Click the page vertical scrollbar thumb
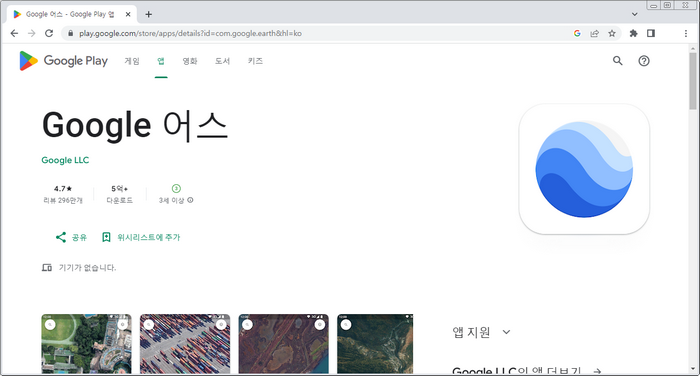Image resolution: width=700 pixels, height=376 pixels. 693,80
